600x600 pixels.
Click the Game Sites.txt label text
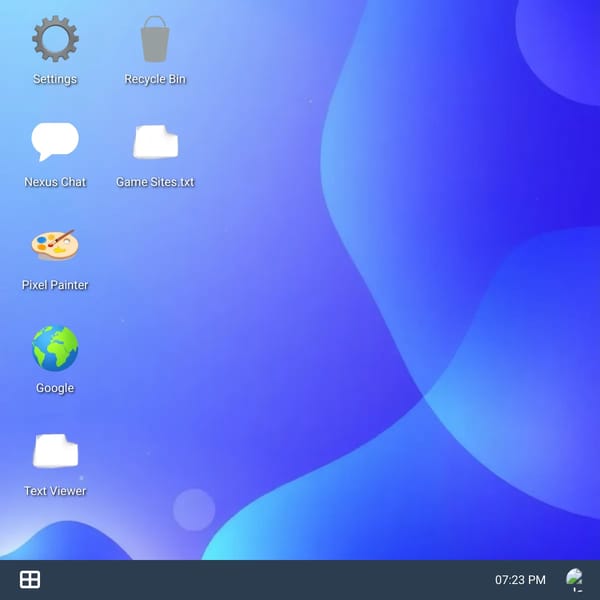tap(155, 182)
